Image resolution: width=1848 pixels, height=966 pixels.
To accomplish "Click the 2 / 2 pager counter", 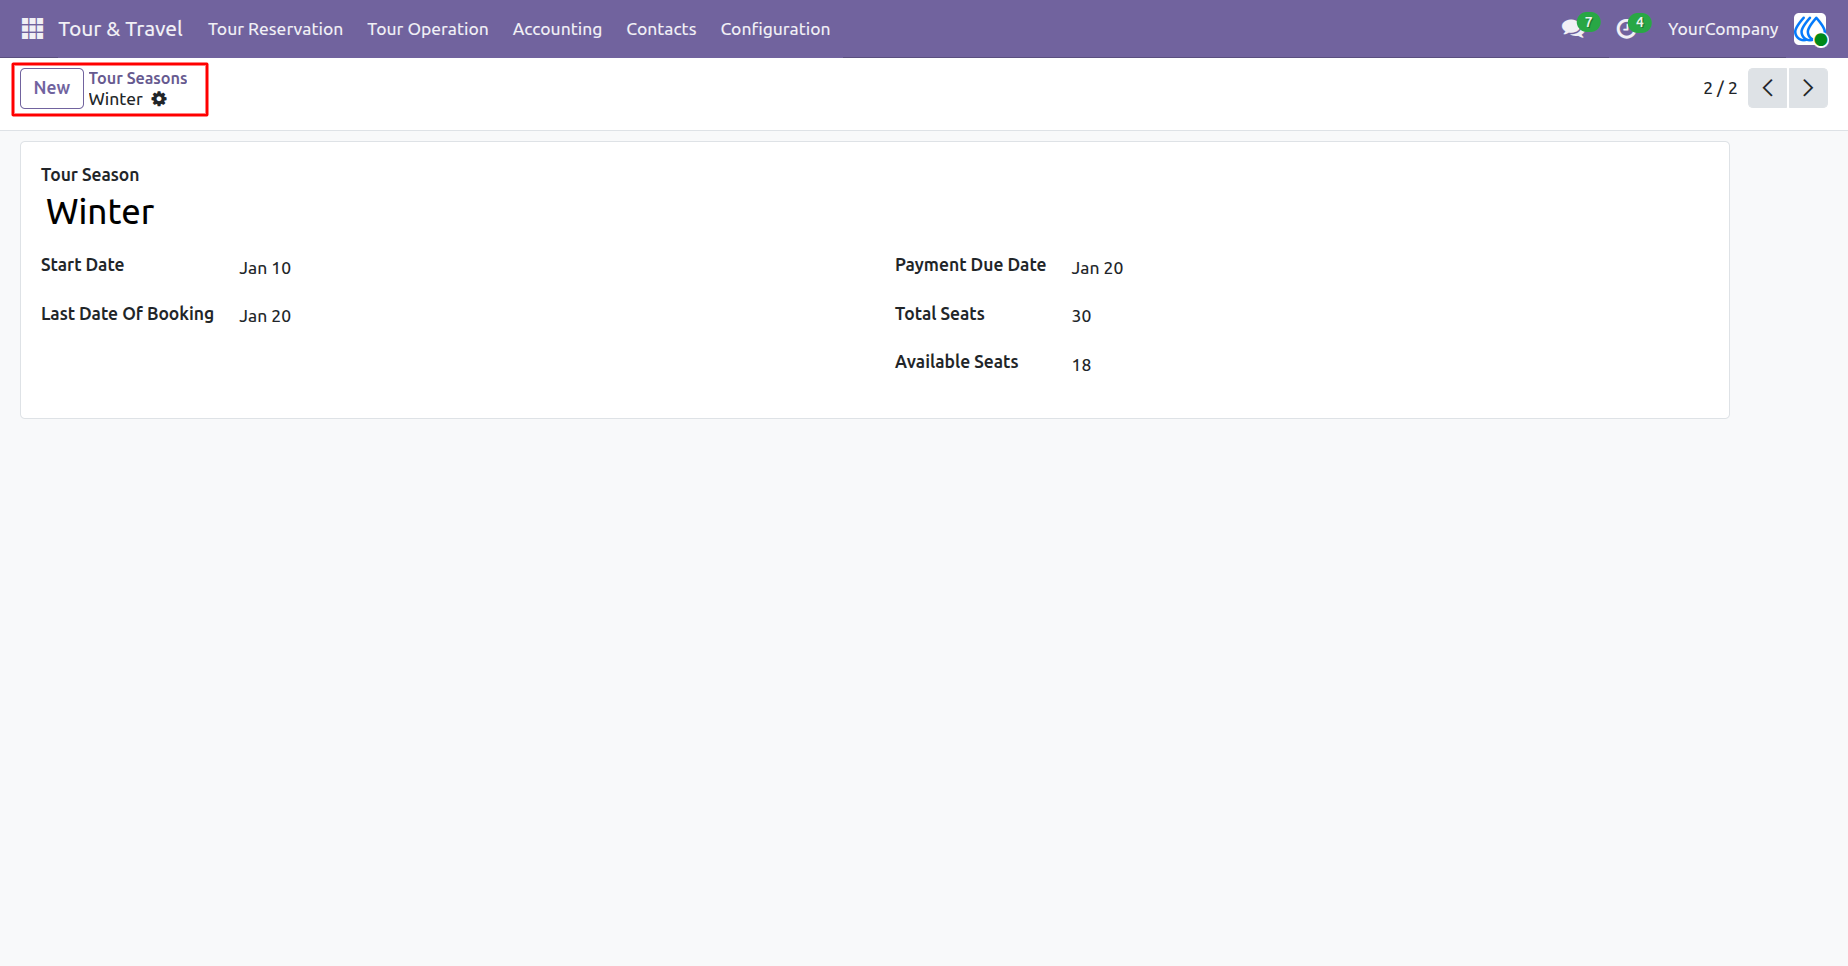I will click(x=1720, y=88).
